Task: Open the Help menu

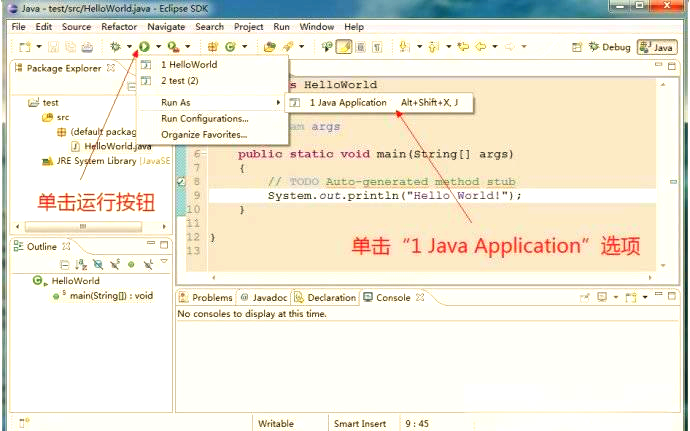Action: pos(354,27)
